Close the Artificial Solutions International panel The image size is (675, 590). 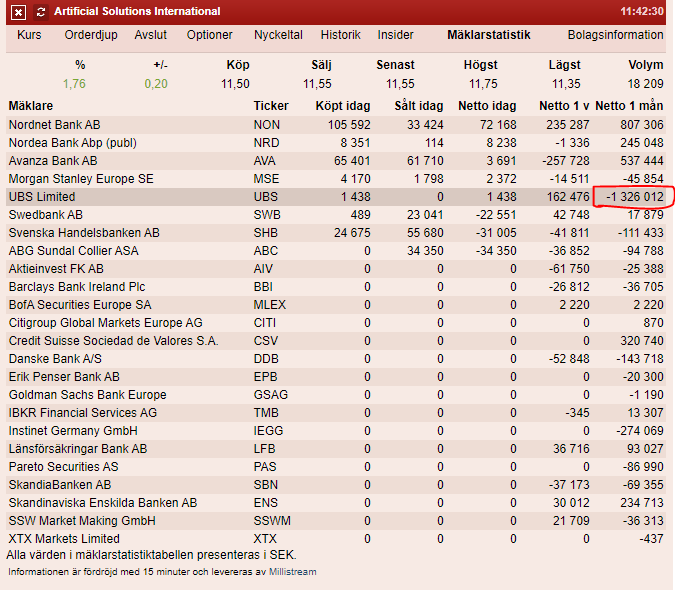(18, 12)
